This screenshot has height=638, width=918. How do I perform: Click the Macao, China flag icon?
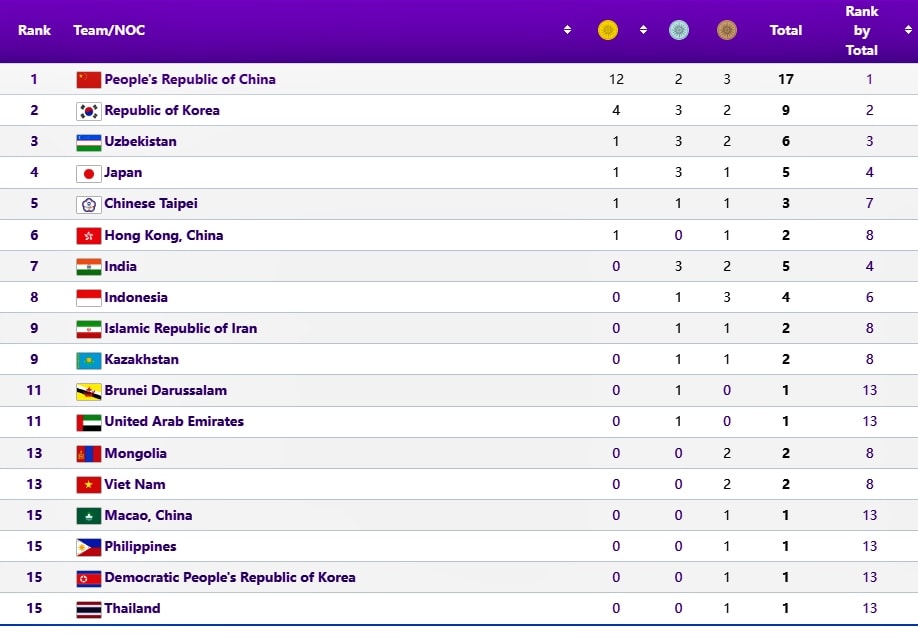[x=88, y=516]
